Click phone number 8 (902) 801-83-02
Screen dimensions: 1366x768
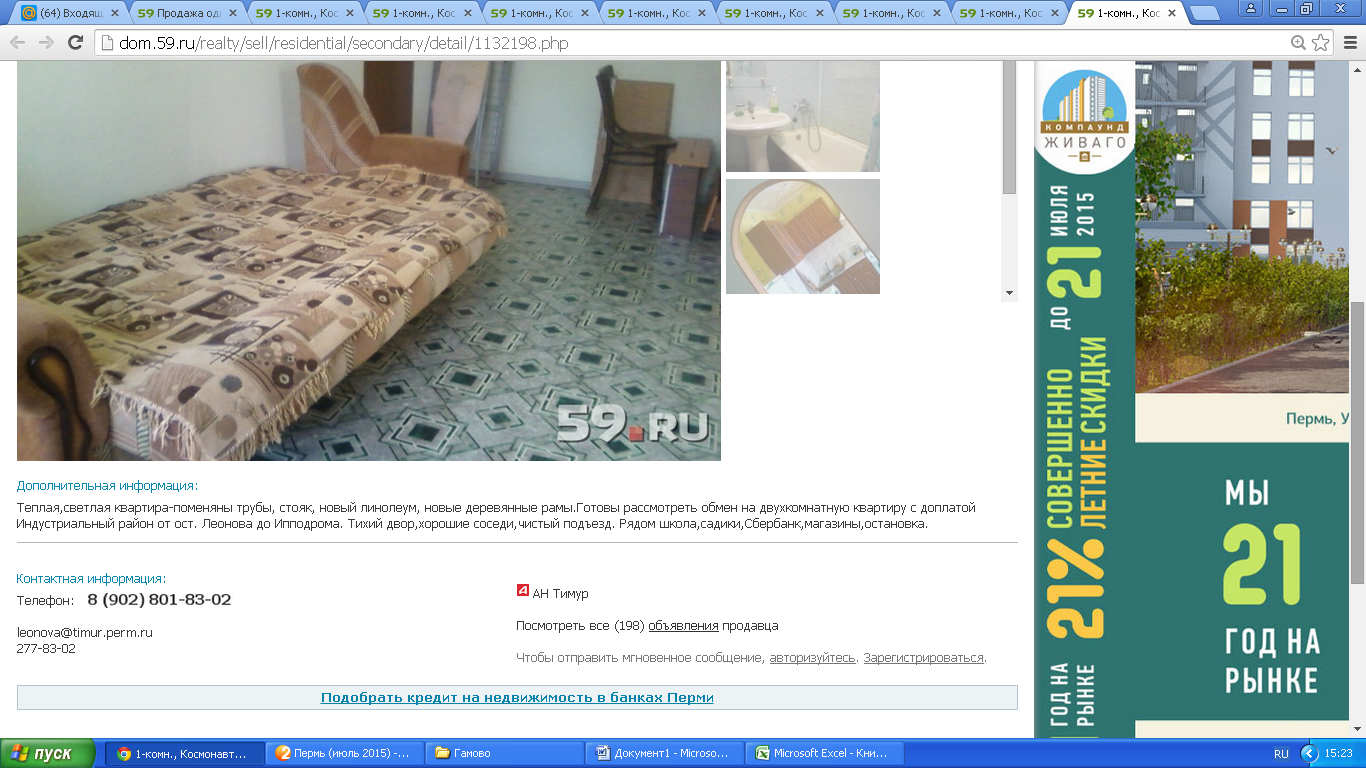pos(159,600)
